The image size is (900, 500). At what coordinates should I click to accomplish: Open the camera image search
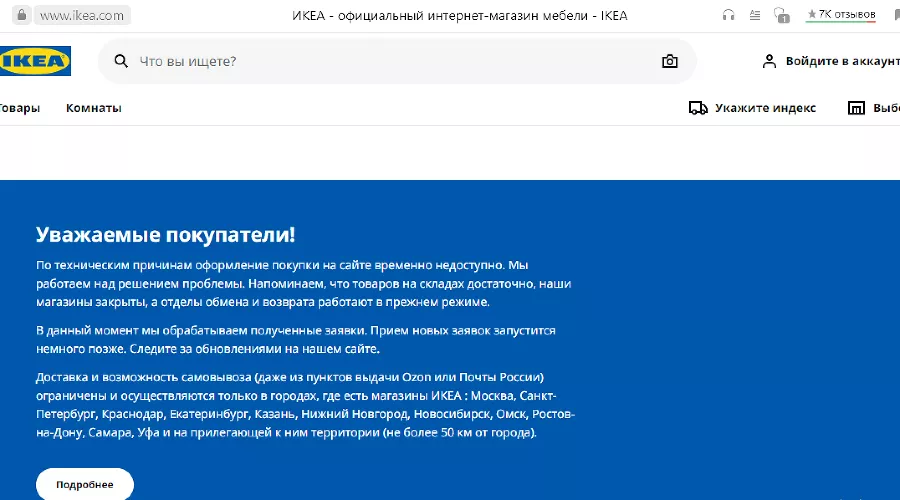pos(670,61)
